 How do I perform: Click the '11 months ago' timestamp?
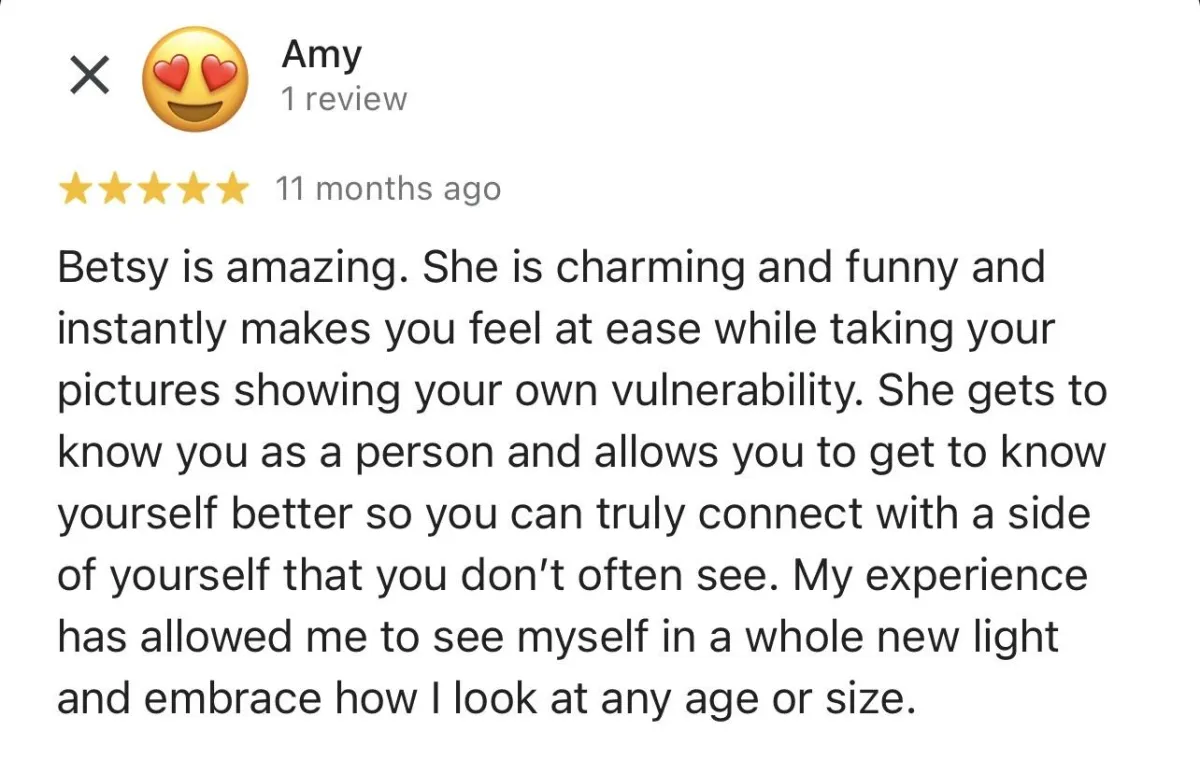[x=387, y=189]
